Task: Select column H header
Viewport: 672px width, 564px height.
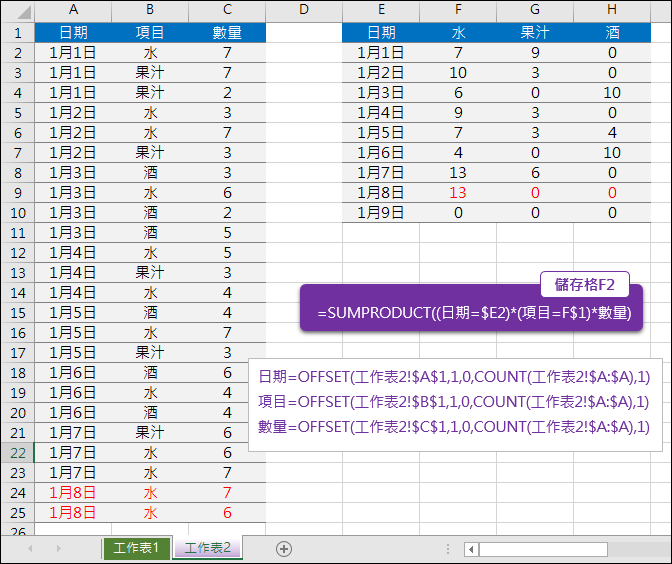Action: point(612,10)
